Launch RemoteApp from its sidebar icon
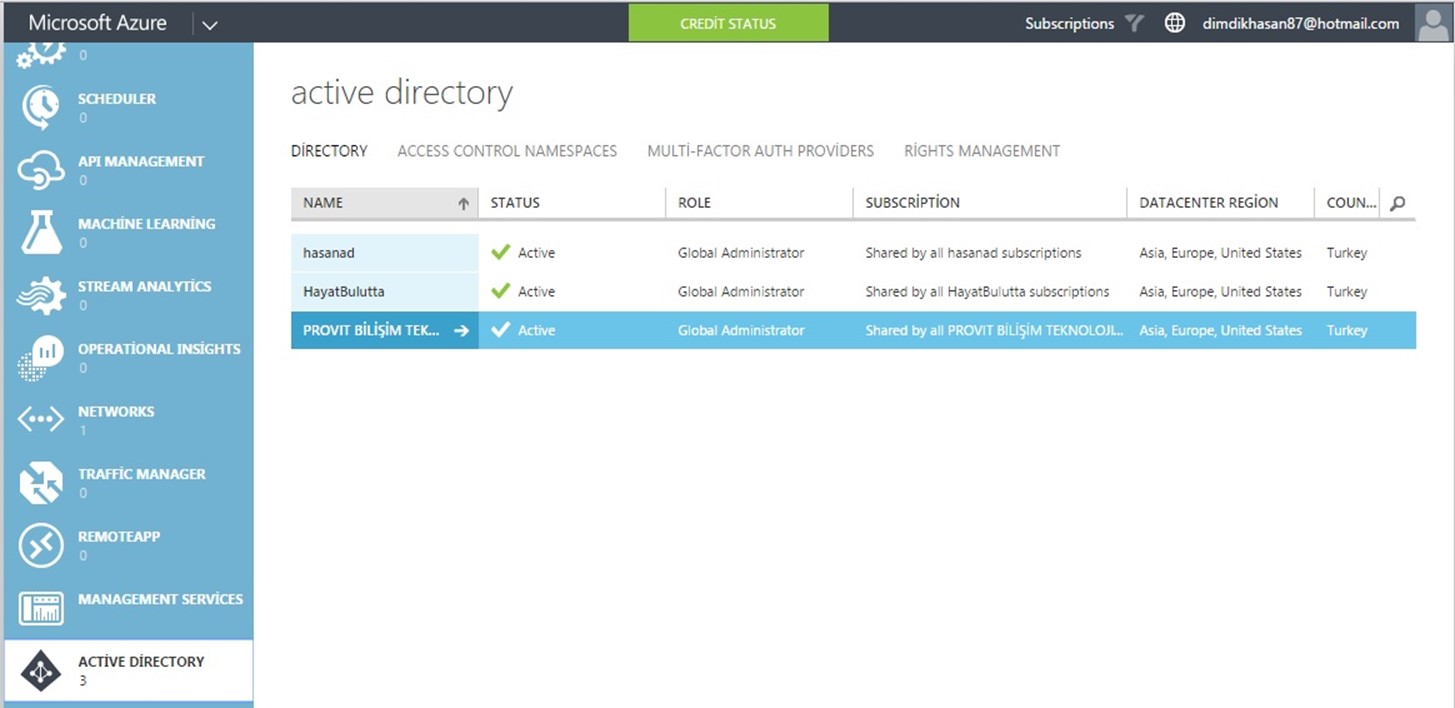 pos(41,546)
